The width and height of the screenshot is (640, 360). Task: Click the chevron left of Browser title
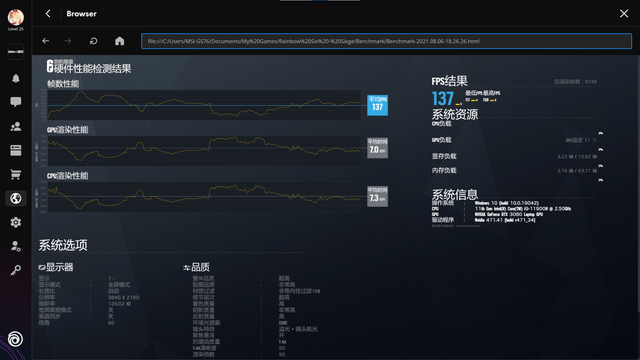coord(48,13)
